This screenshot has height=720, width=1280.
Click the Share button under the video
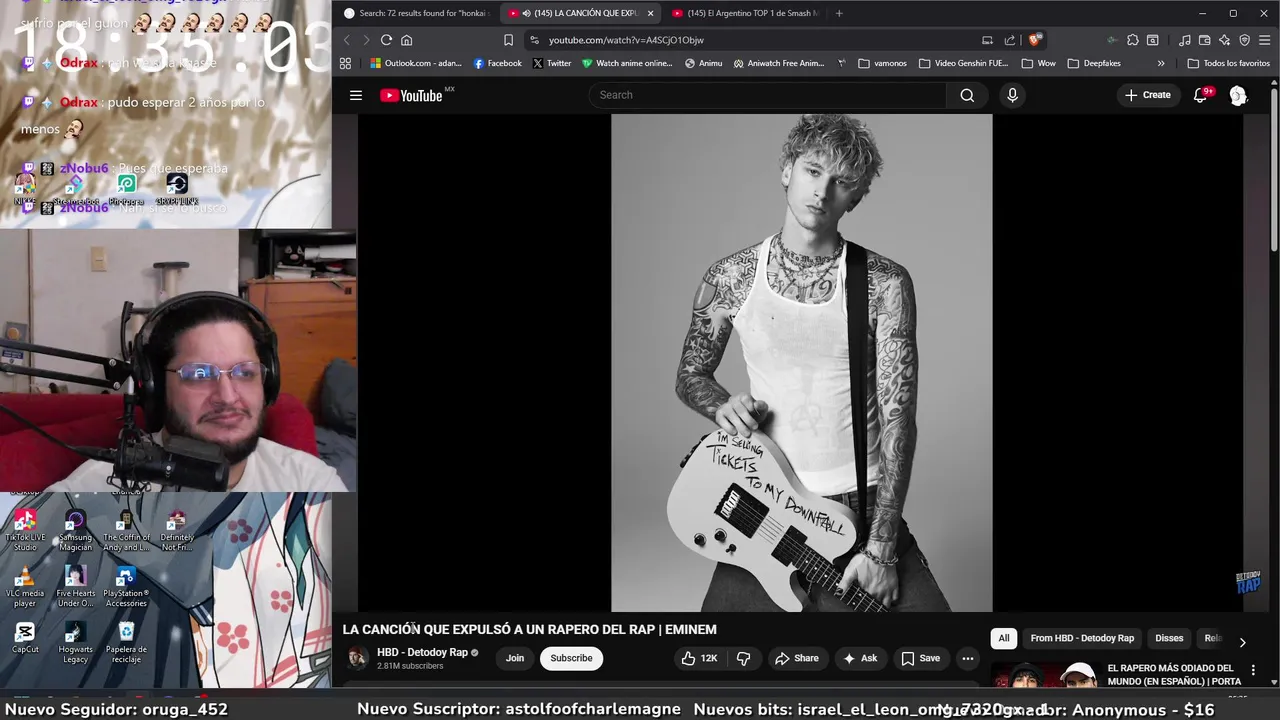click(797, 658)
